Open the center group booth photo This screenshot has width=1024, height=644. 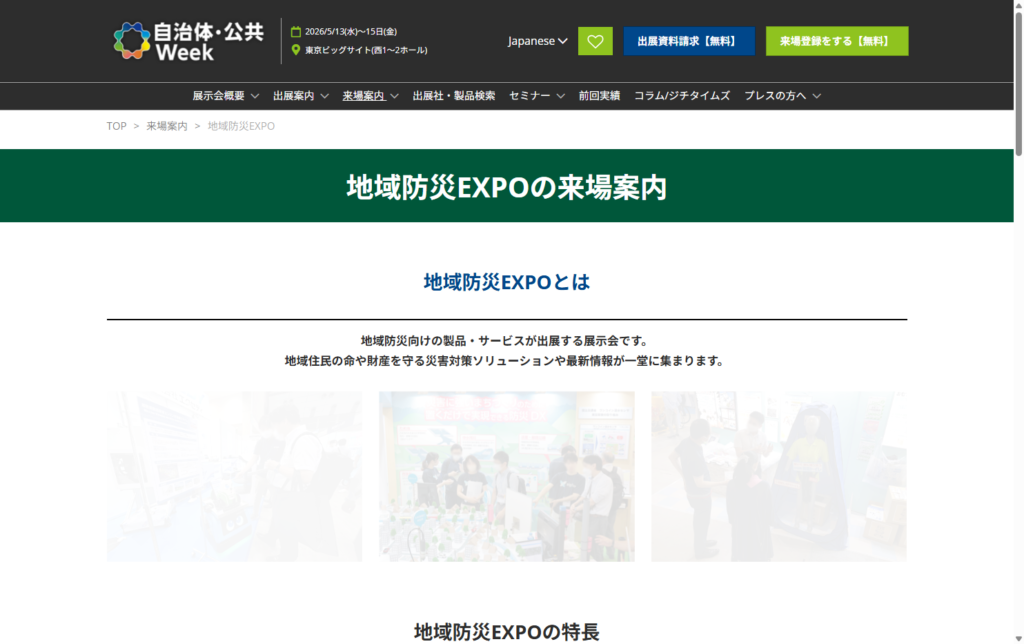pyautogui.click(x=506, y=476)
